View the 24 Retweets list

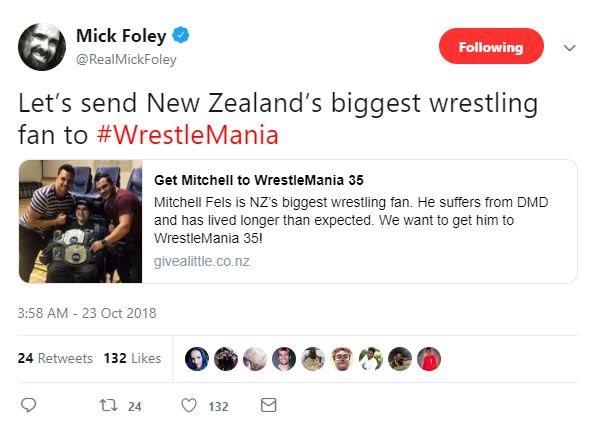click(x=56, y=358)
